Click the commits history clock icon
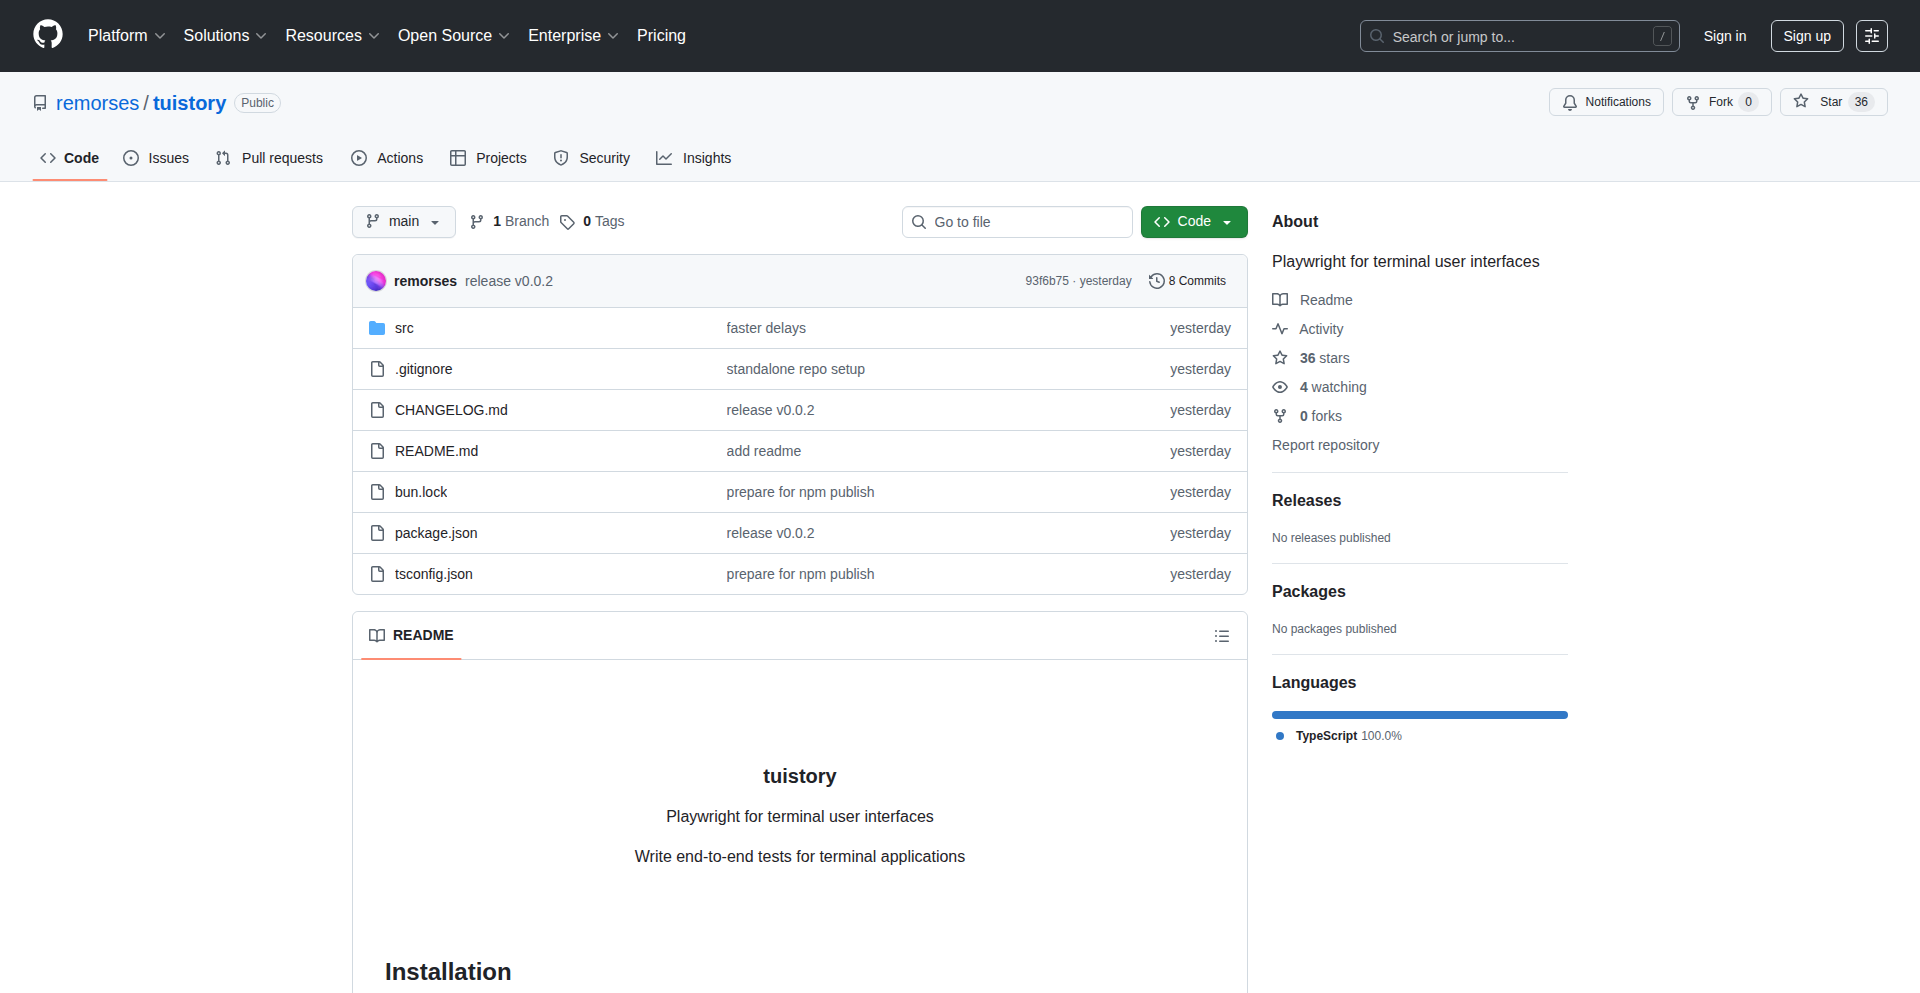The height and width of the screenshot is (993, 1920). (1157, 281)
